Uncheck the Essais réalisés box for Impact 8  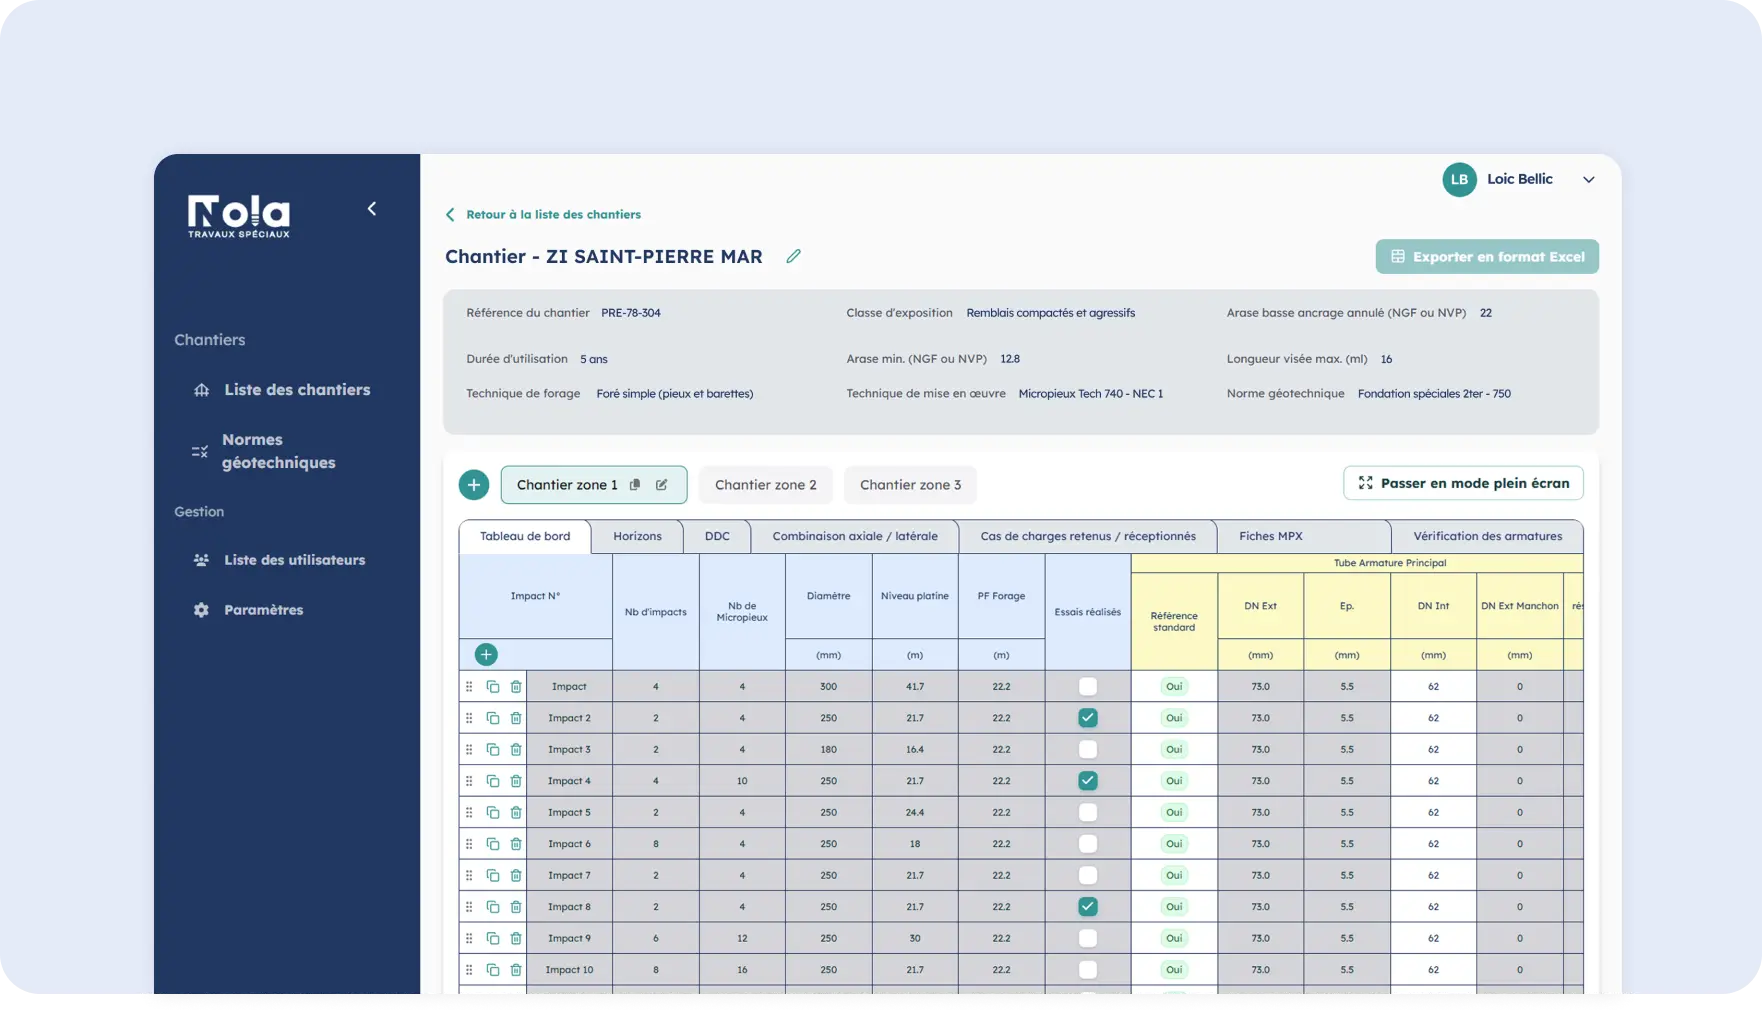pos(1088,907)
